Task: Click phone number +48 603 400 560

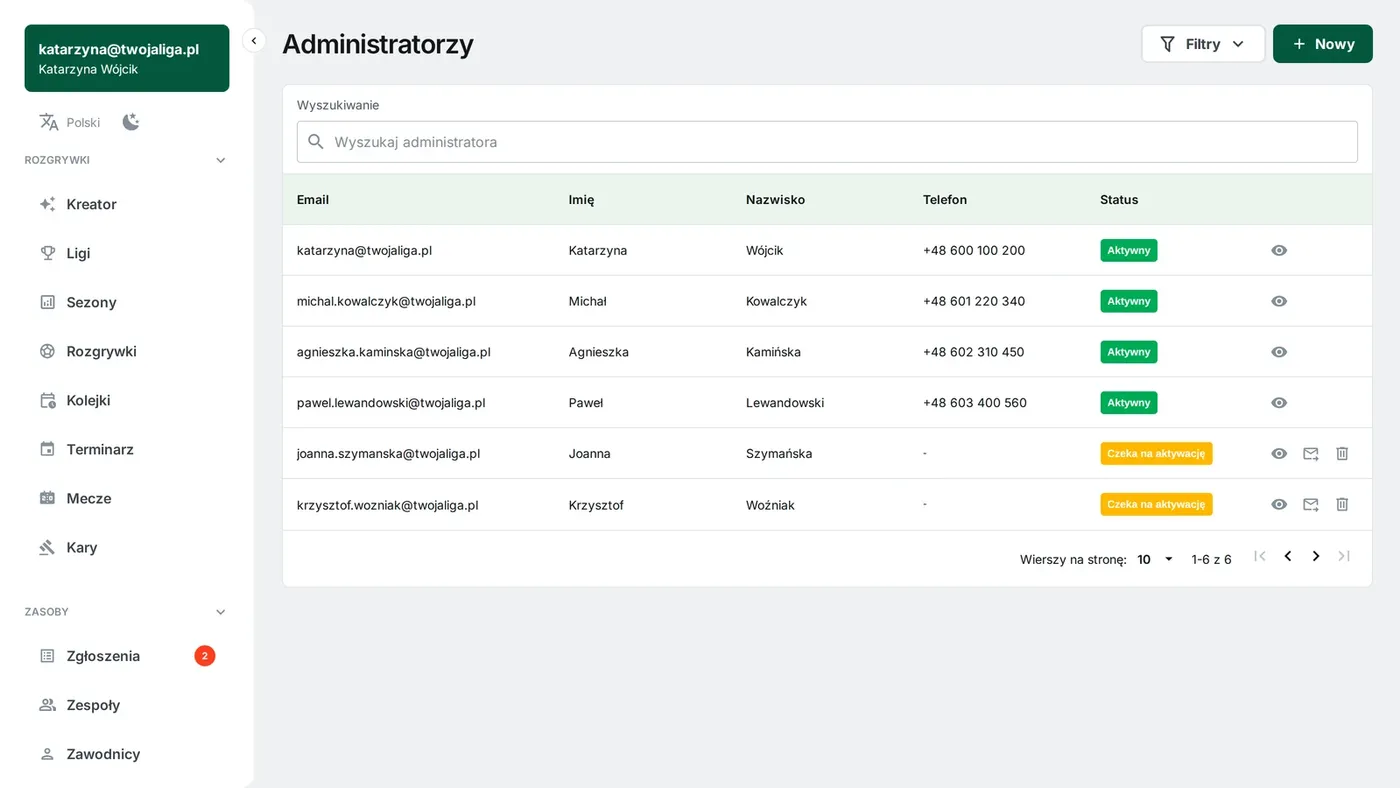Action: 975,403
